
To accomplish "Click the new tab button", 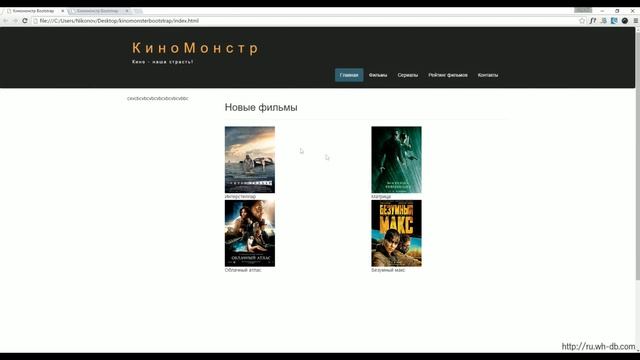I will (138, 11).
